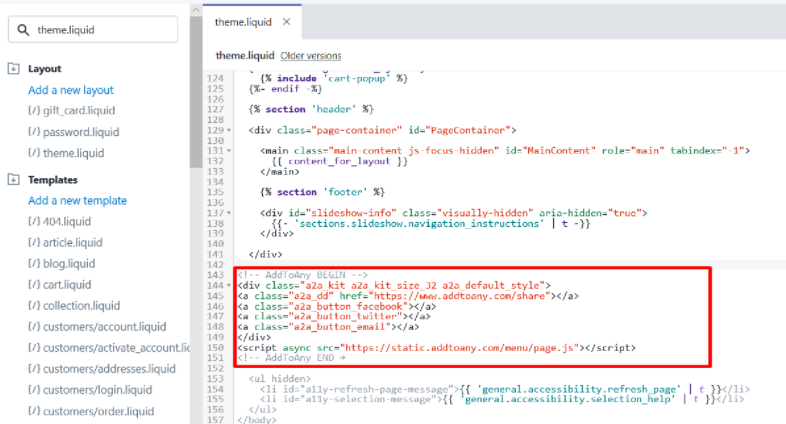Viewport: 786px width, 424px height.
Task: Click file icon beside collection.liquid
Action: [x=34, y=306]
